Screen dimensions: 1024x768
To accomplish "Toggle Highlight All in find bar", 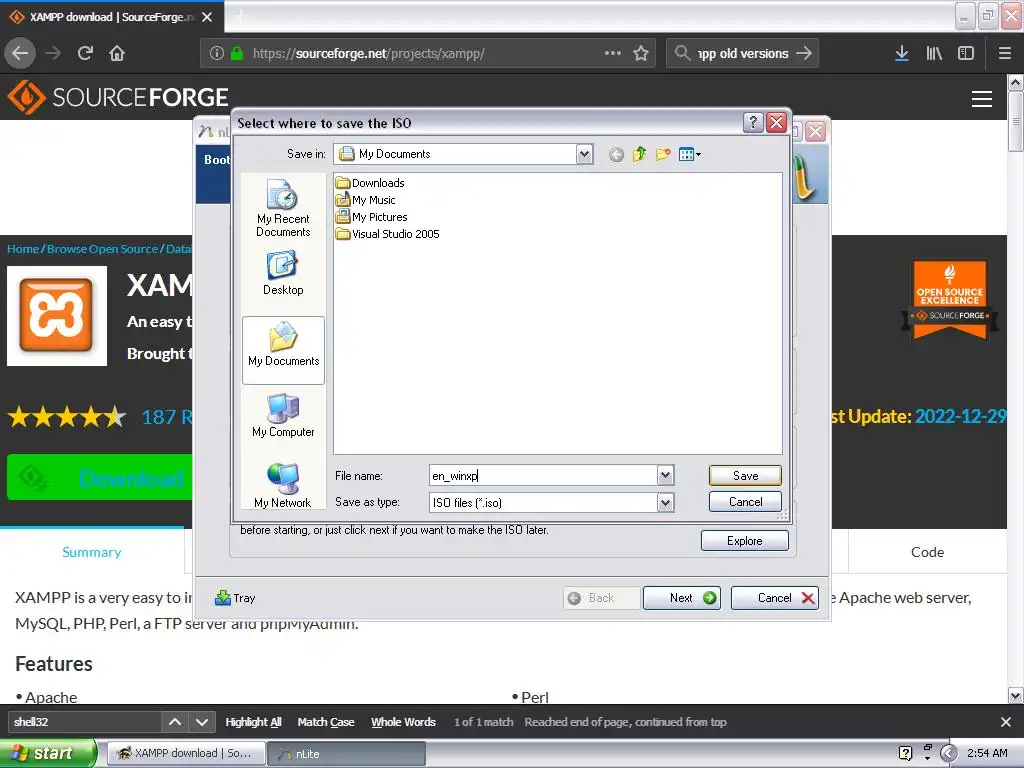I will (253, 722).
